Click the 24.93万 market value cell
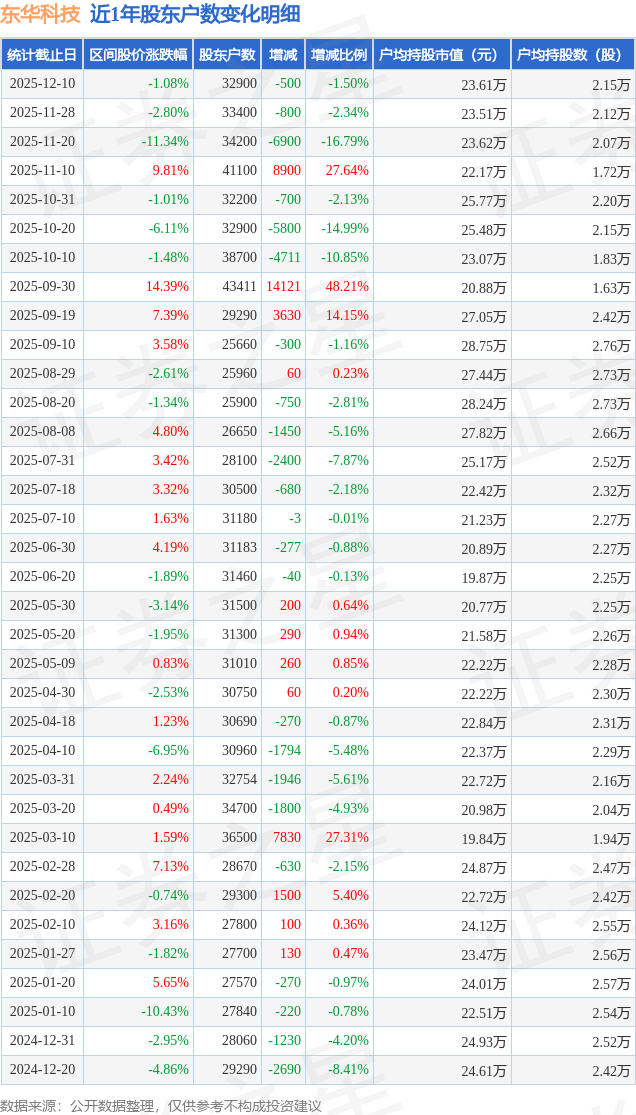This screenshot has height=1115, width=636. coord(442,1041)
